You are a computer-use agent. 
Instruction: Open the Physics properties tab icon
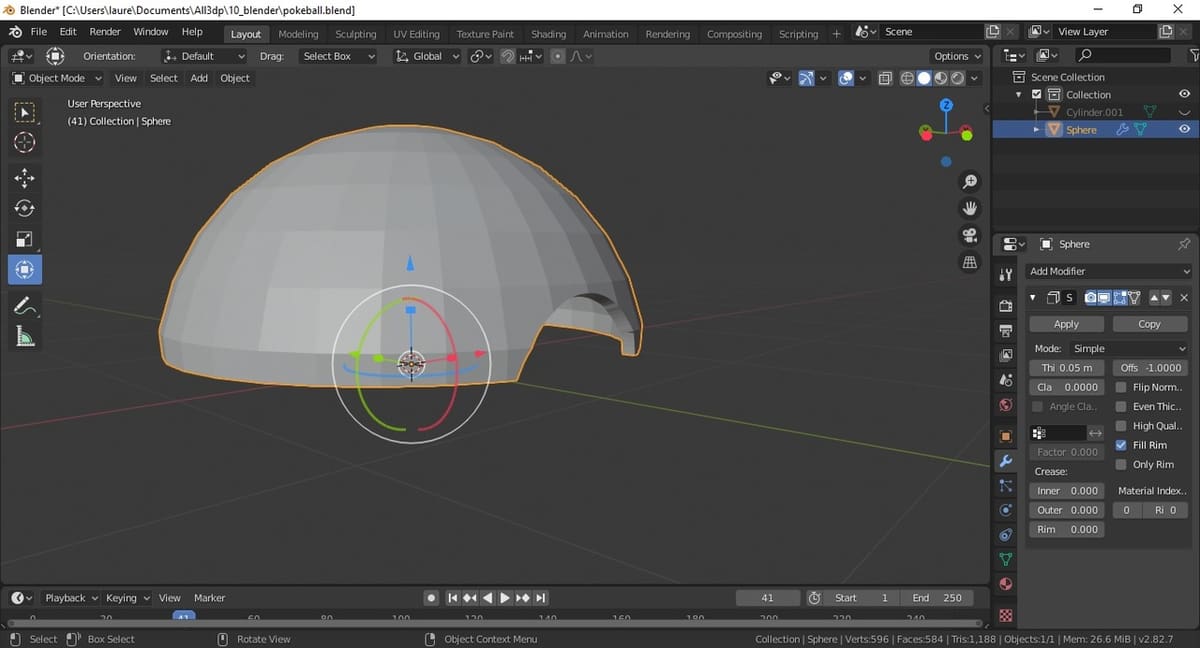point(1006,510)
